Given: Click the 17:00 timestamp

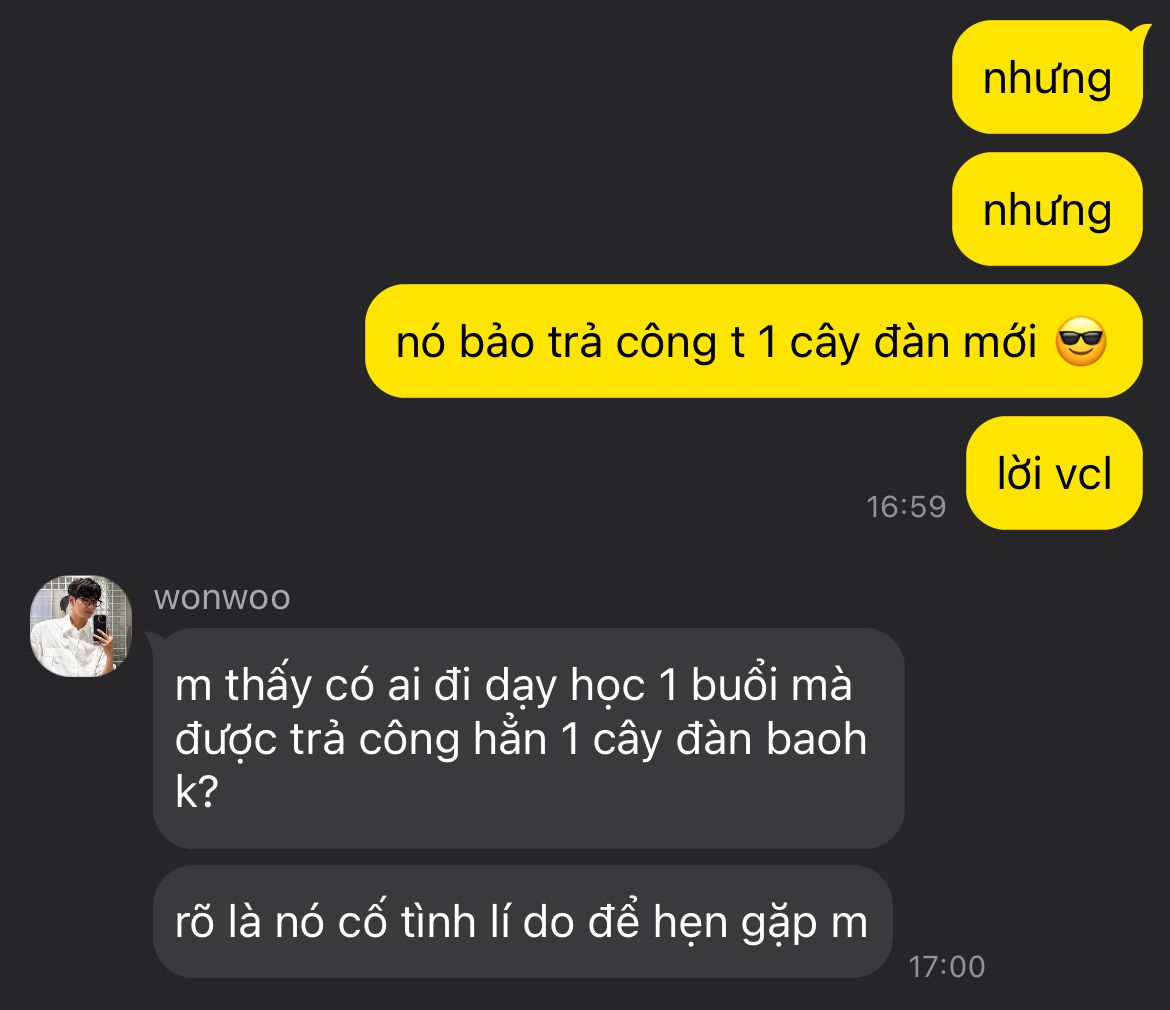Looking at the screenshot, I should point(946,966).
